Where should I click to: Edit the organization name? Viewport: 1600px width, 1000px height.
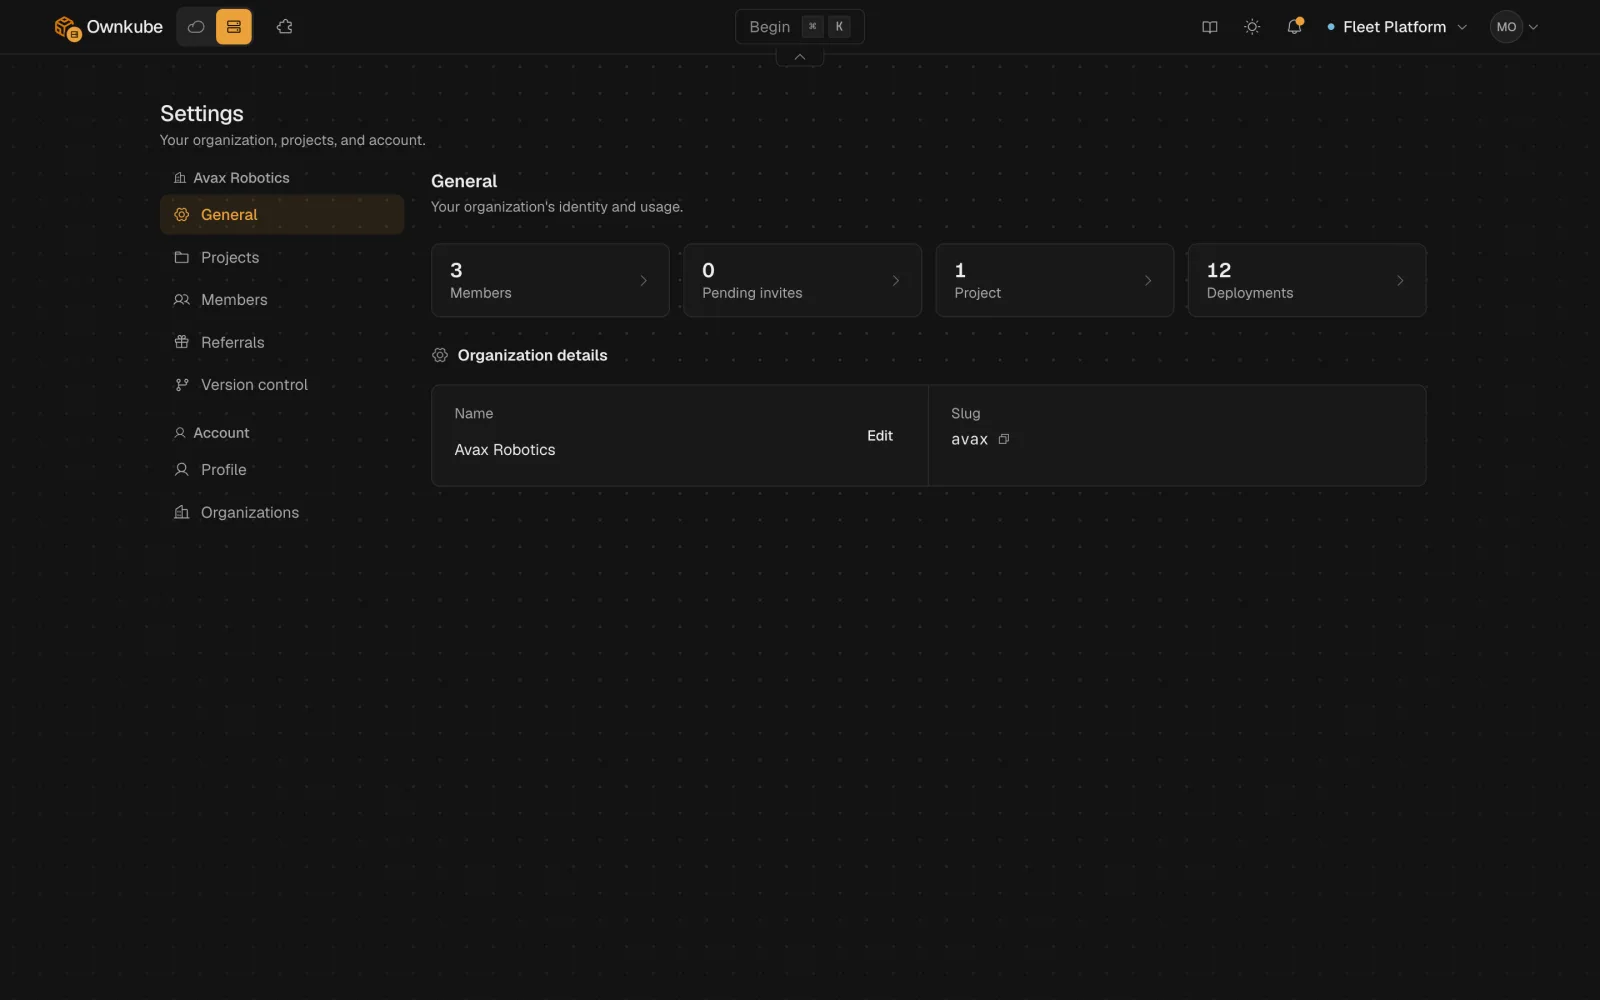(880, 435)
